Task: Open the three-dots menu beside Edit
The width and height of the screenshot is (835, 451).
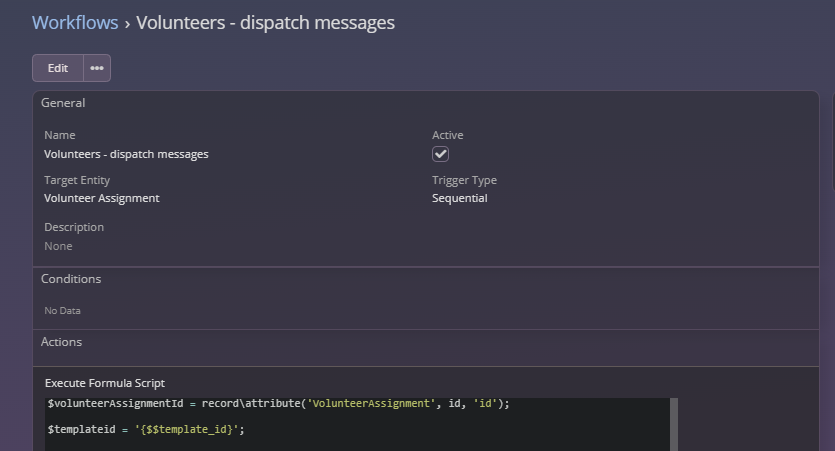Action: pyautogui.click(x=97, y=68)
